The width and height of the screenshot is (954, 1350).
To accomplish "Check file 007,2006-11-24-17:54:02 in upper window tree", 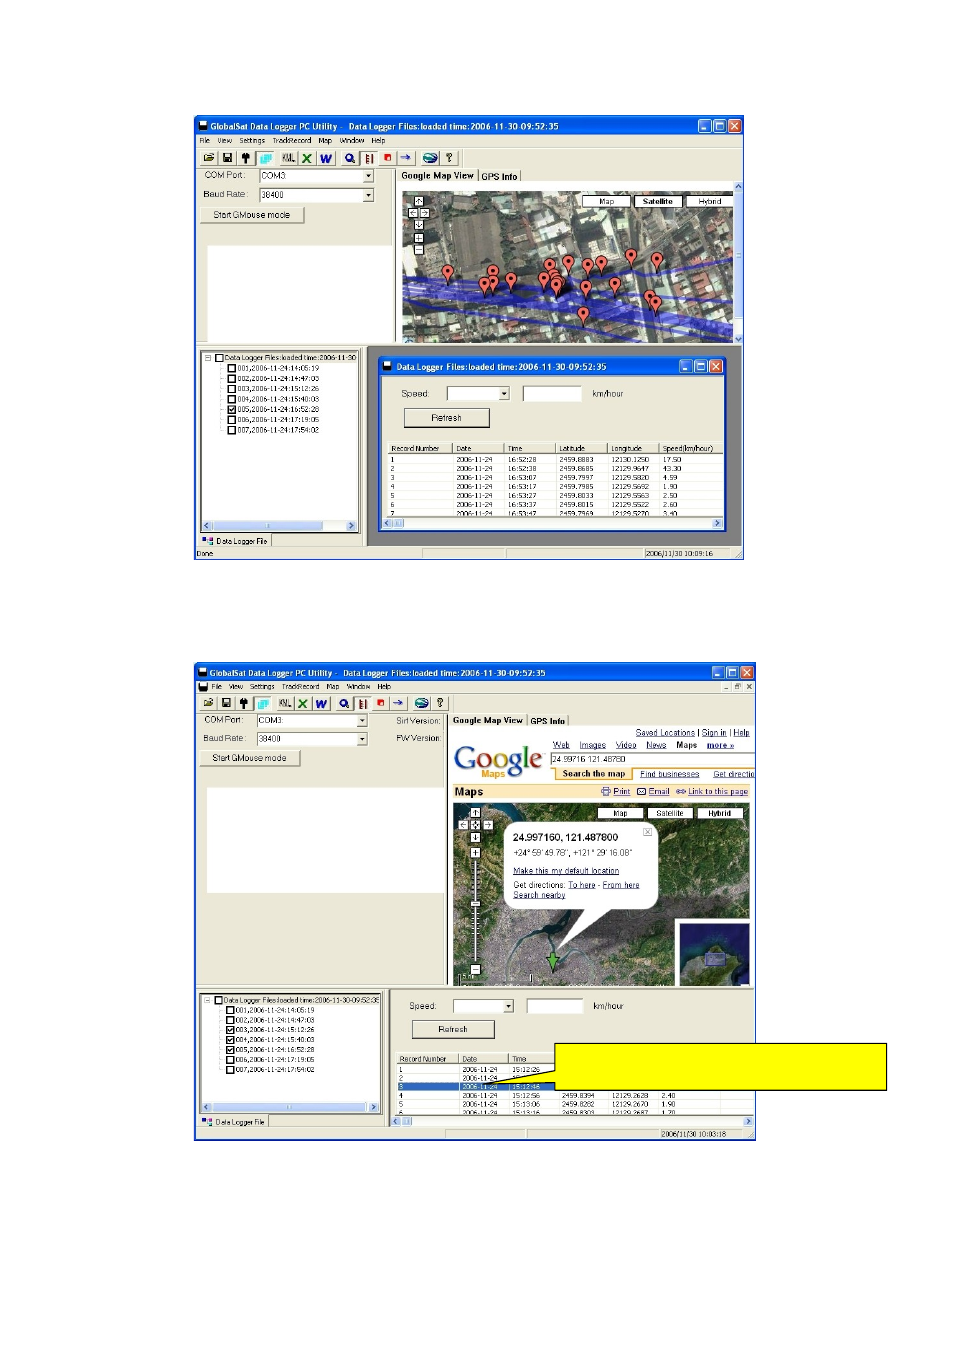I will [232, 430].
